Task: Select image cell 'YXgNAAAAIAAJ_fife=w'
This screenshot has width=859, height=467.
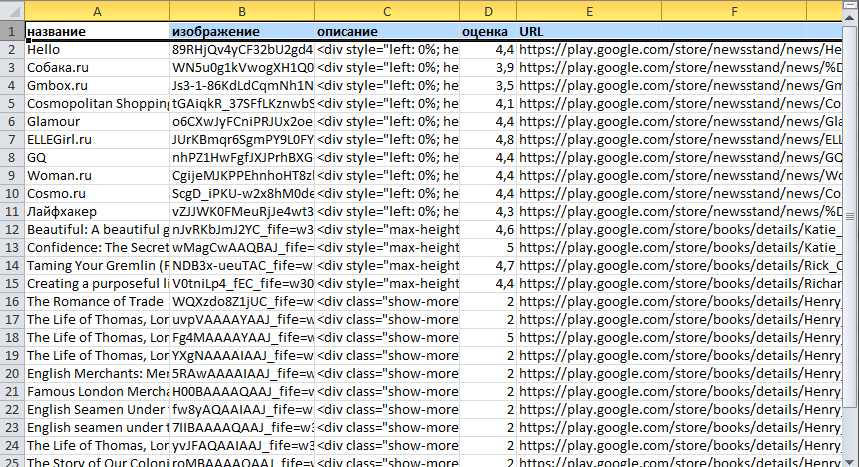Action: tap(242, 356)
